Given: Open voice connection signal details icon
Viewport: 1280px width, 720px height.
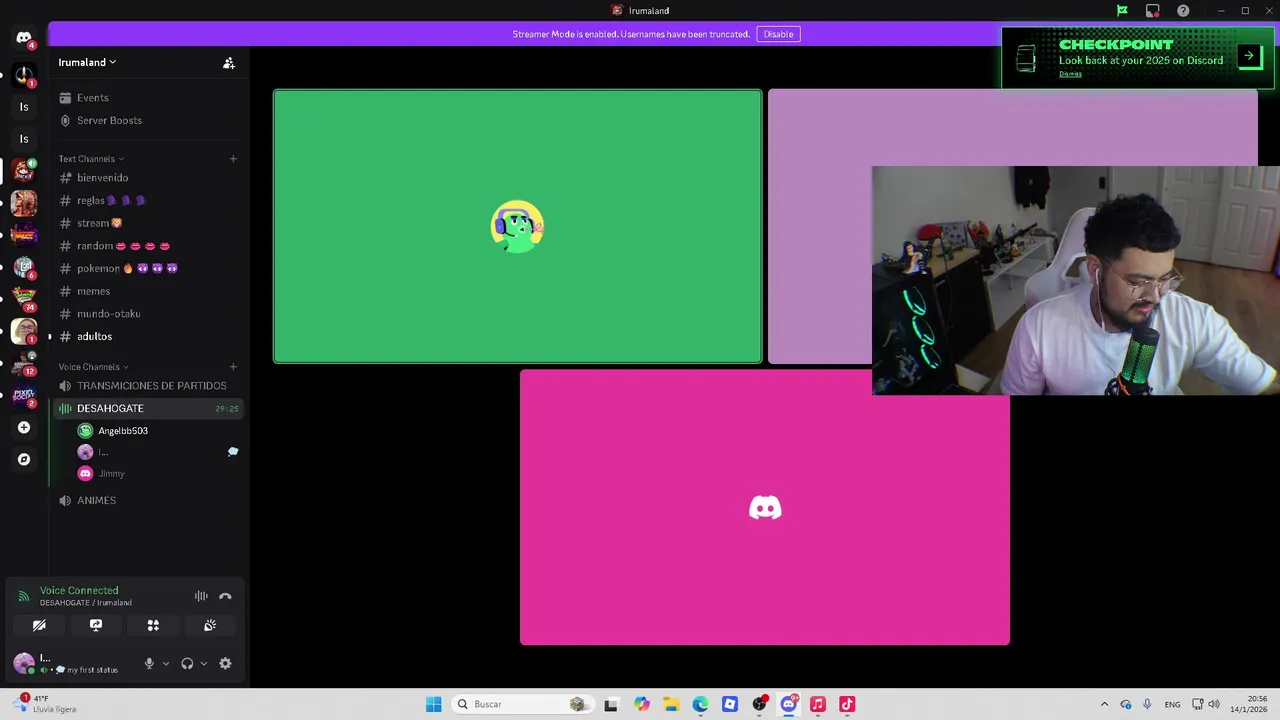Looking at the screenshot, I should click(x=24, y=596).
